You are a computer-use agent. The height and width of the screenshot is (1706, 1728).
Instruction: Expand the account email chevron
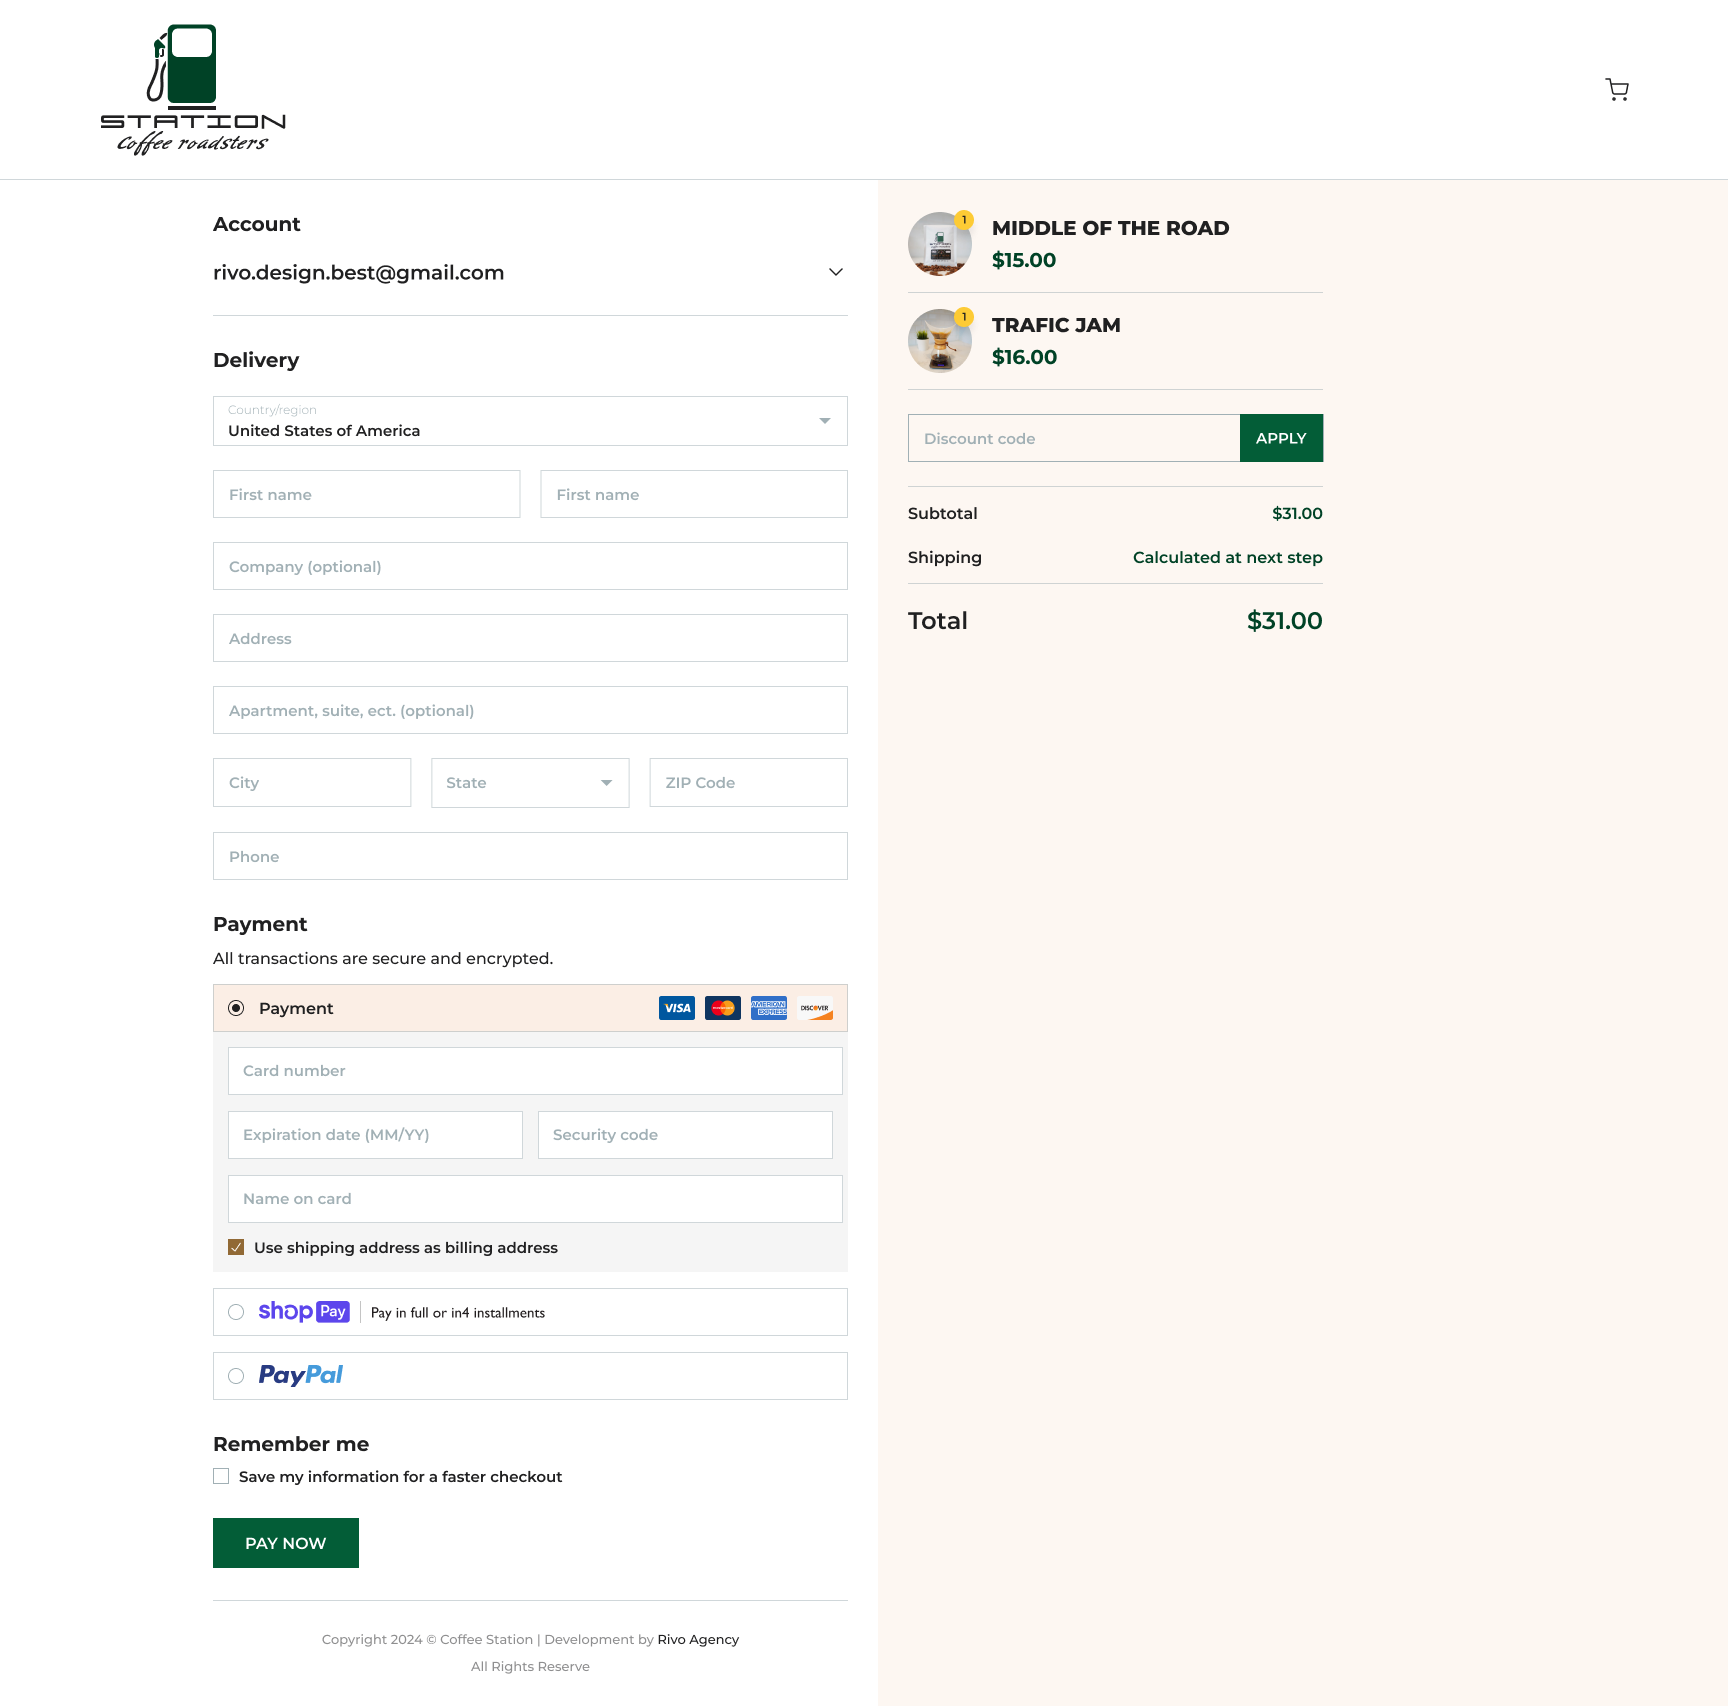[836, 272]
